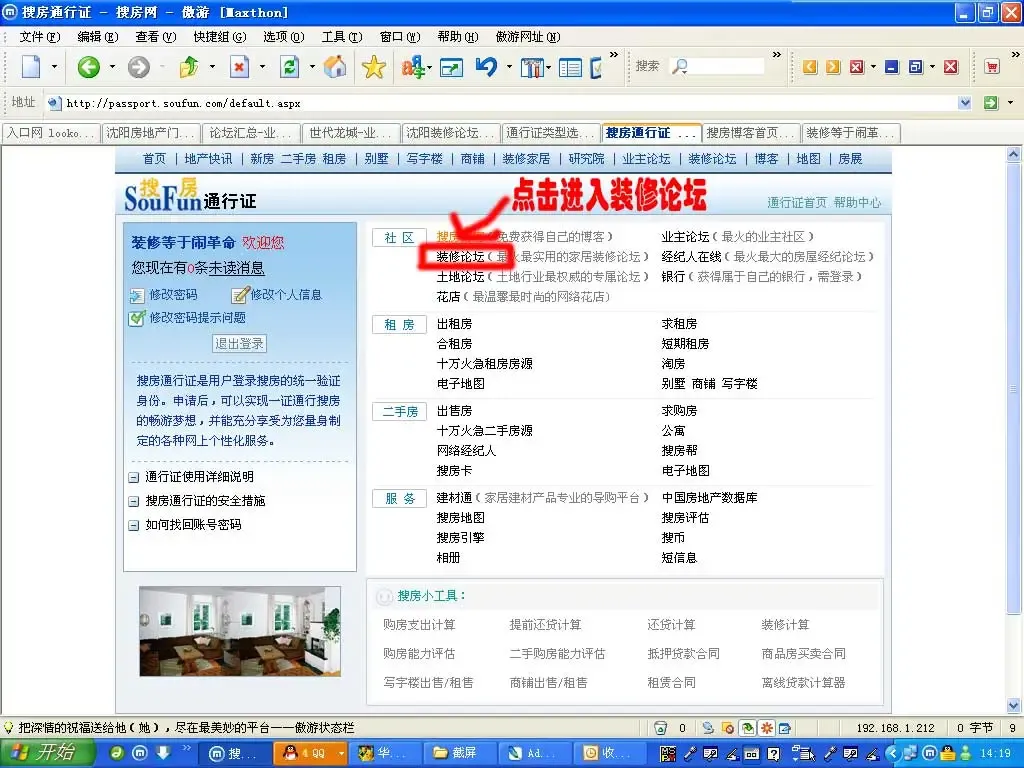
Task: Open dropdown arrow next to New page icon
Action: click(x=54, y=67)
